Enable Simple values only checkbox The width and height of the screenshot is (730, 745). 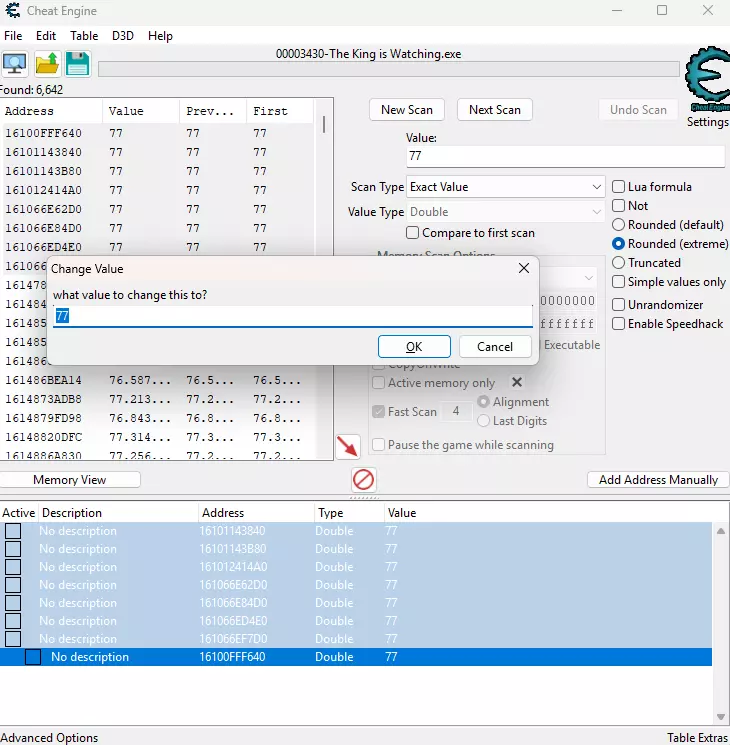pyautogui.click(x=618, y=282)
